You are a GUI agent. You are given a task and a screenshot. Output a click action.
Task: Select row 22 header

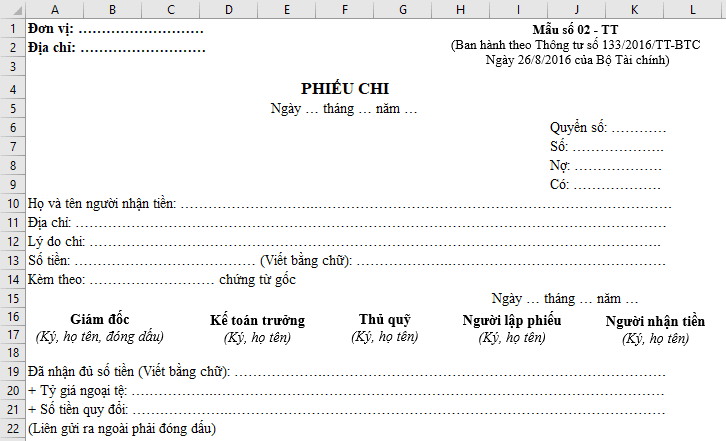[x=13, y=428]
